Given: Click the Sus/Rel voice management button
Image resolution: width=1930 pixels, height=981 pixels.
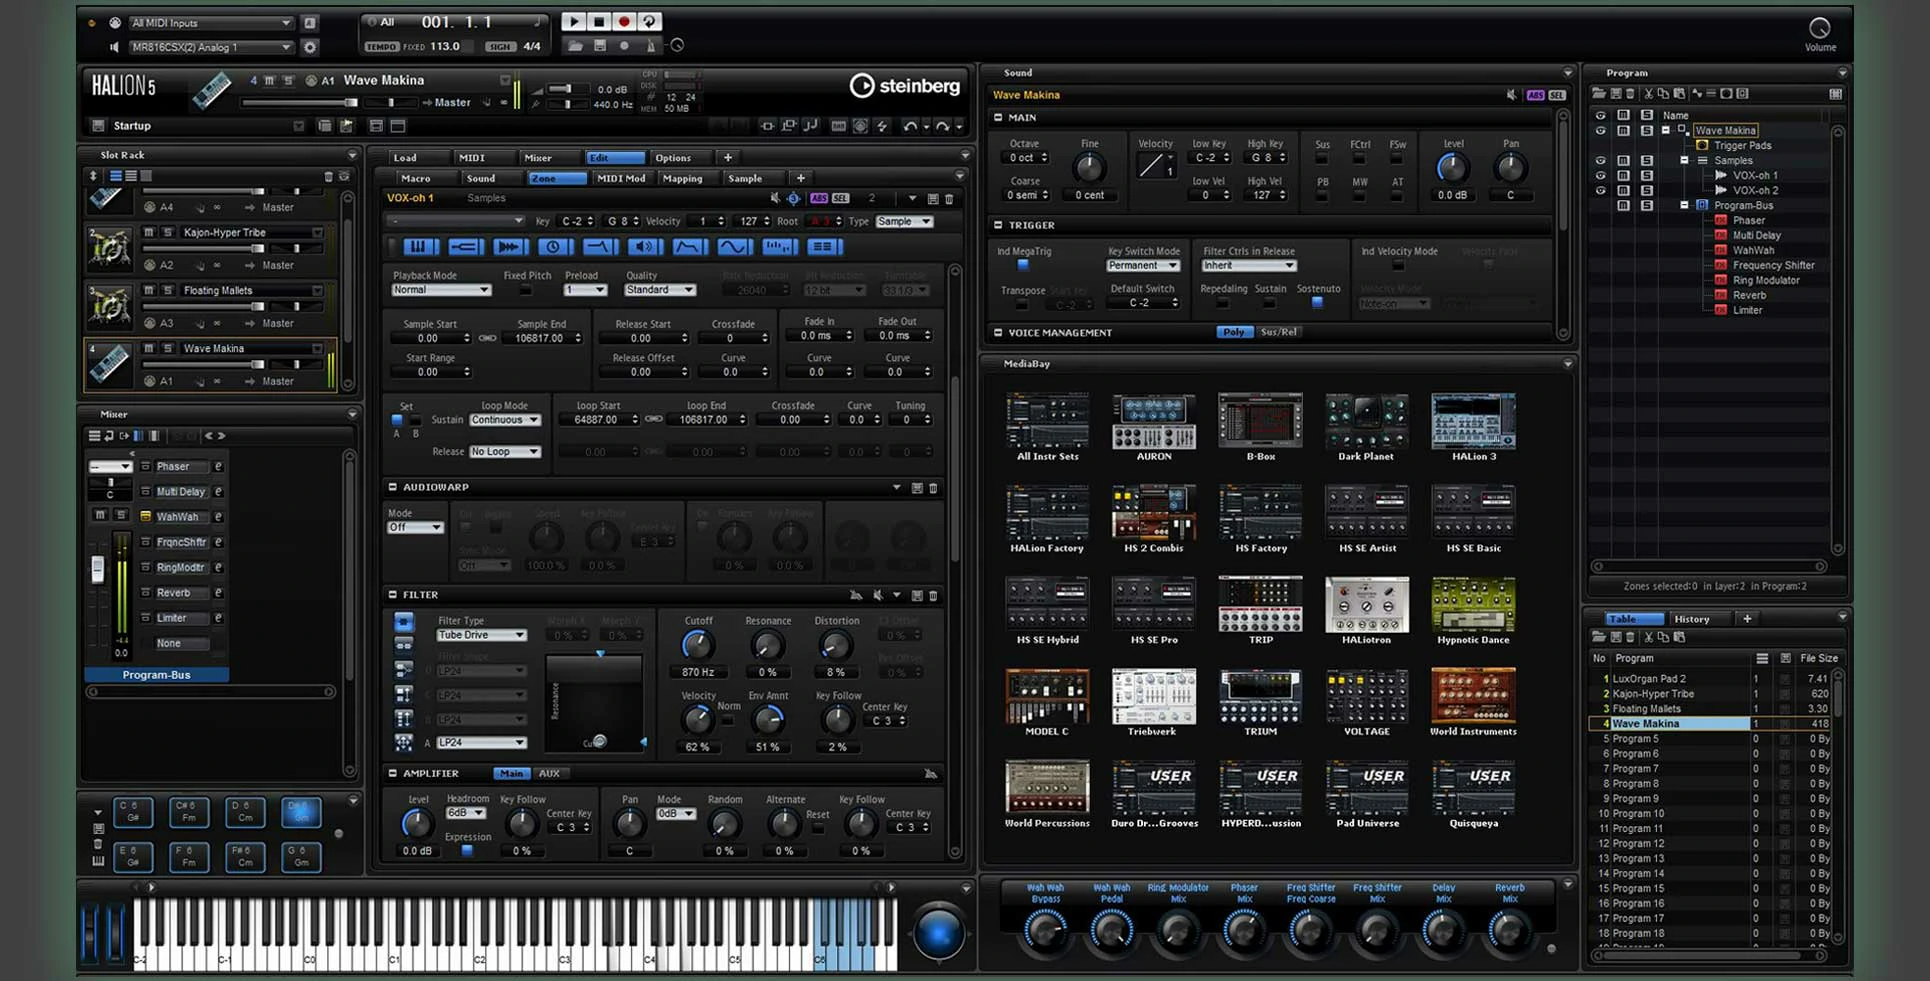Looking at the screenshot, I should [x=1279, y=332].
